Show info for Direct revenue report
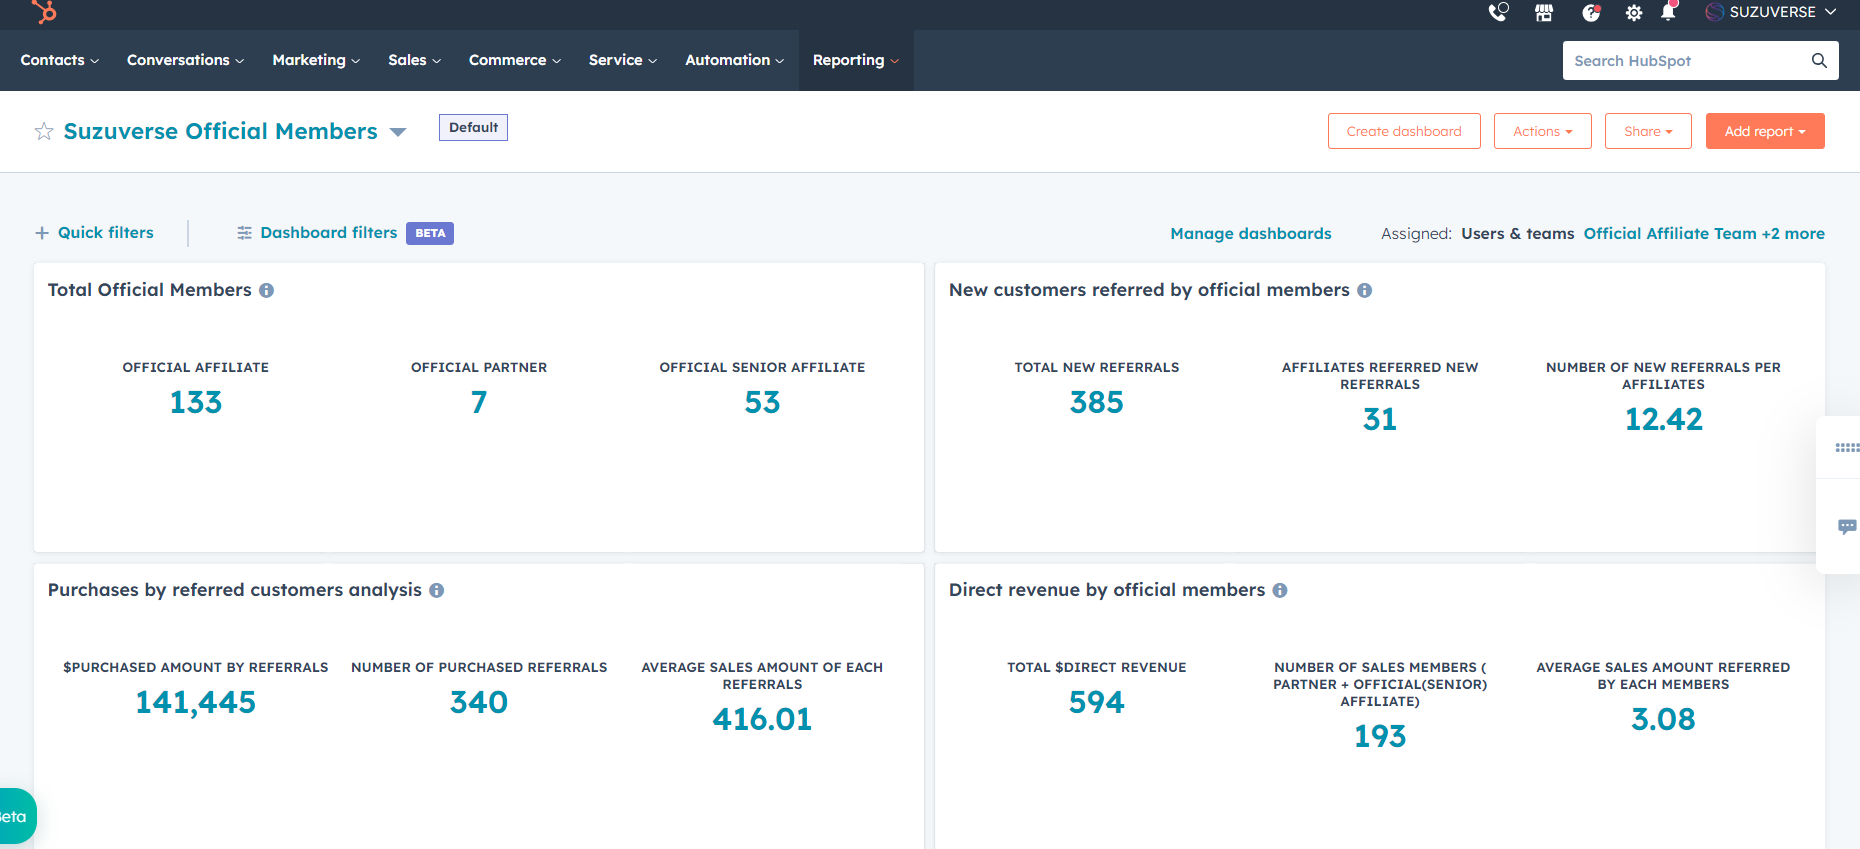The image size is (1860, 849). pyautogui.click(x=1280, y=590)
